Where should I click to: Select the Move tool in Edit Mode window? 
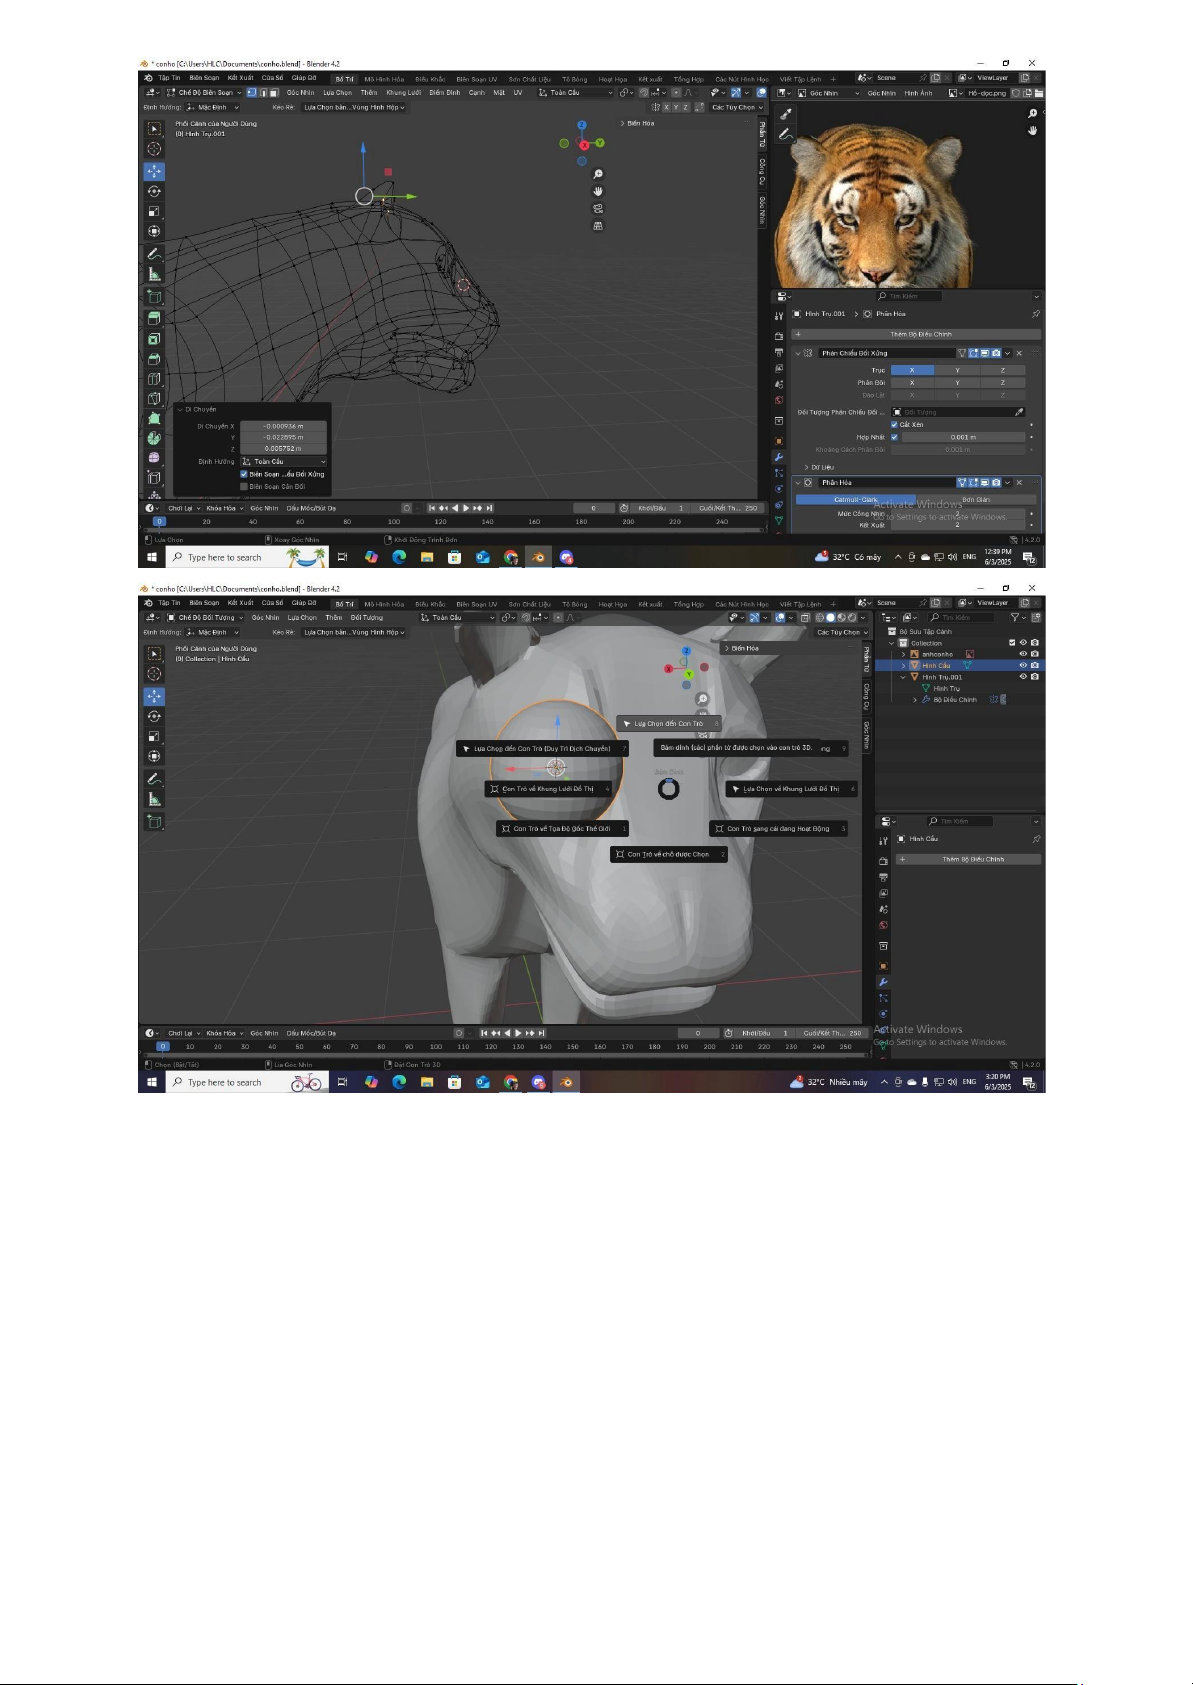154,171
